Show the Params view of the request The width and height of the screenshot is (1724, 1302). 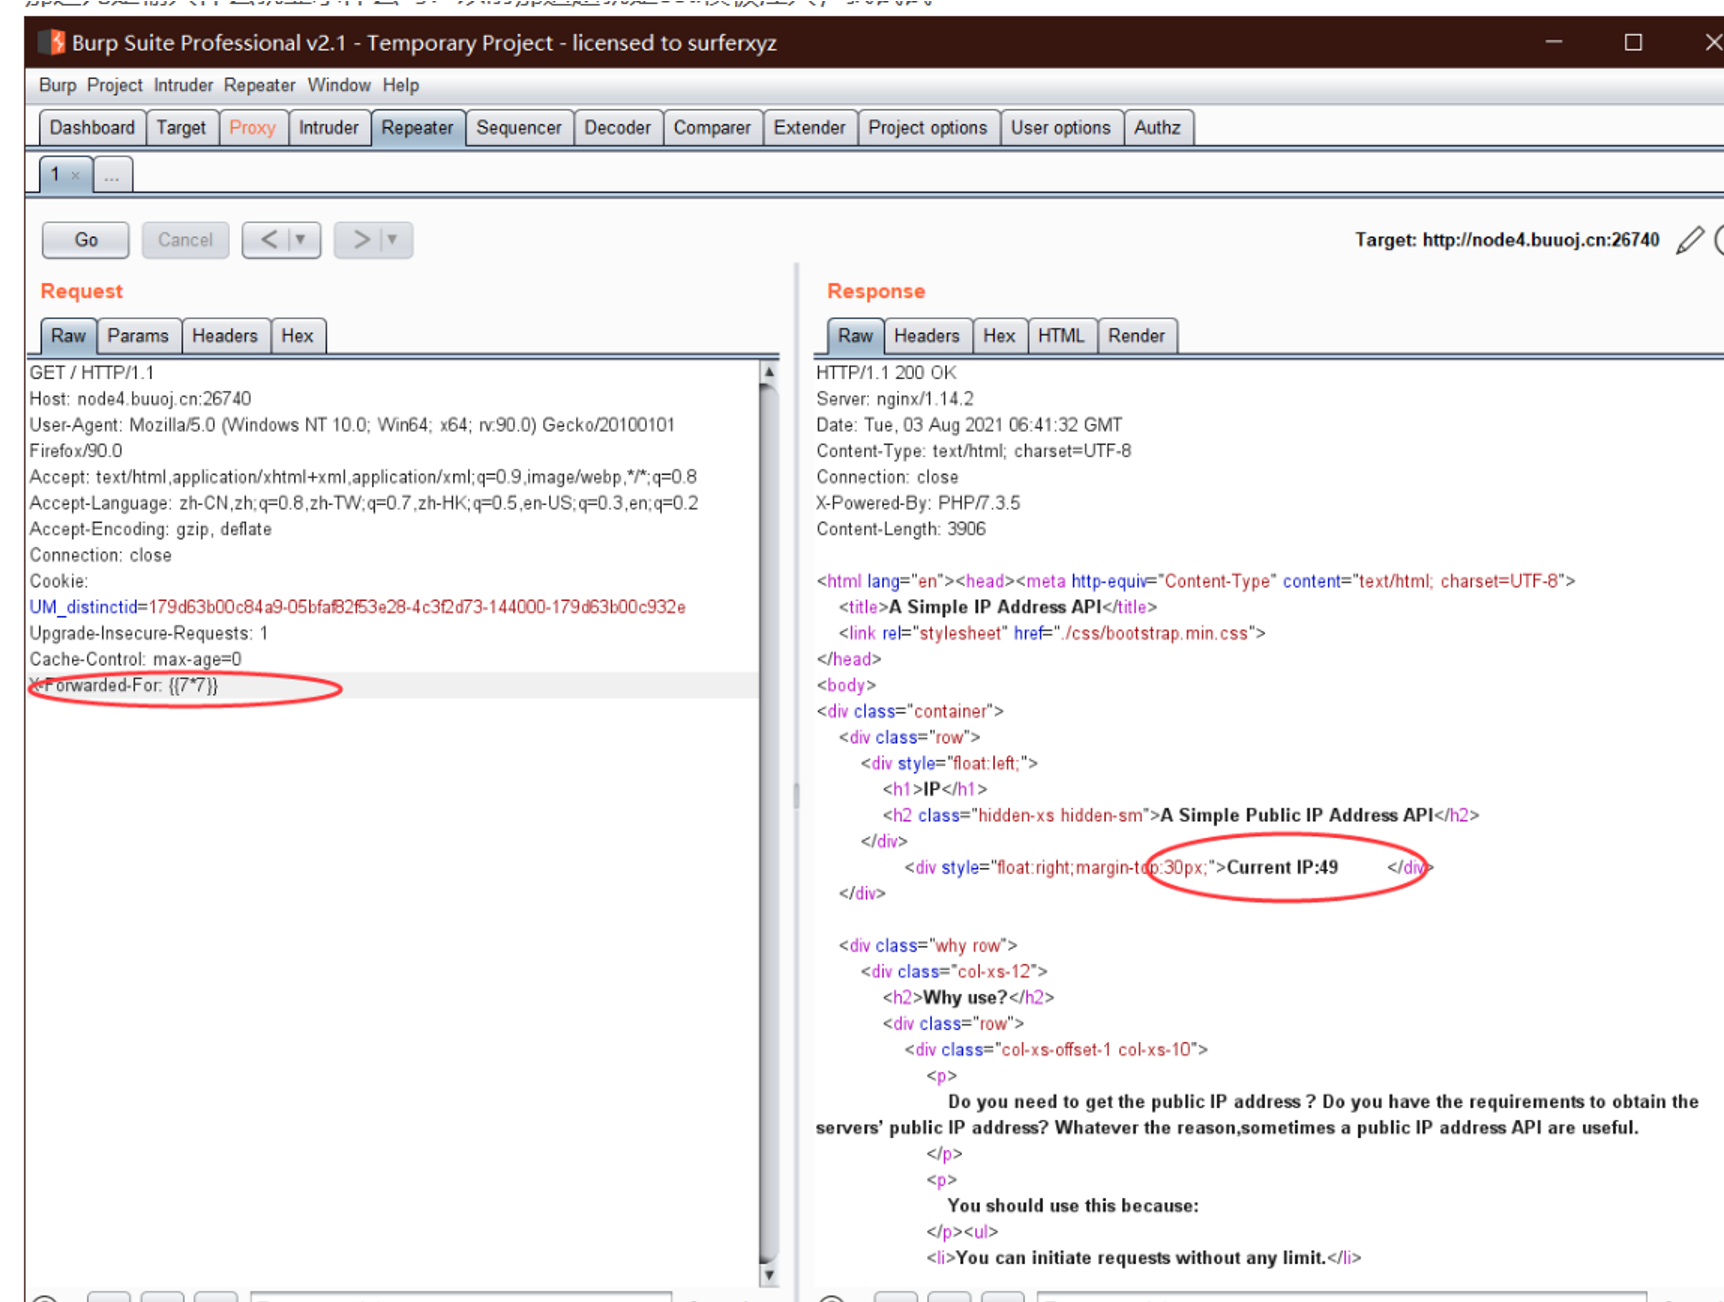click(x=138, y=336)
